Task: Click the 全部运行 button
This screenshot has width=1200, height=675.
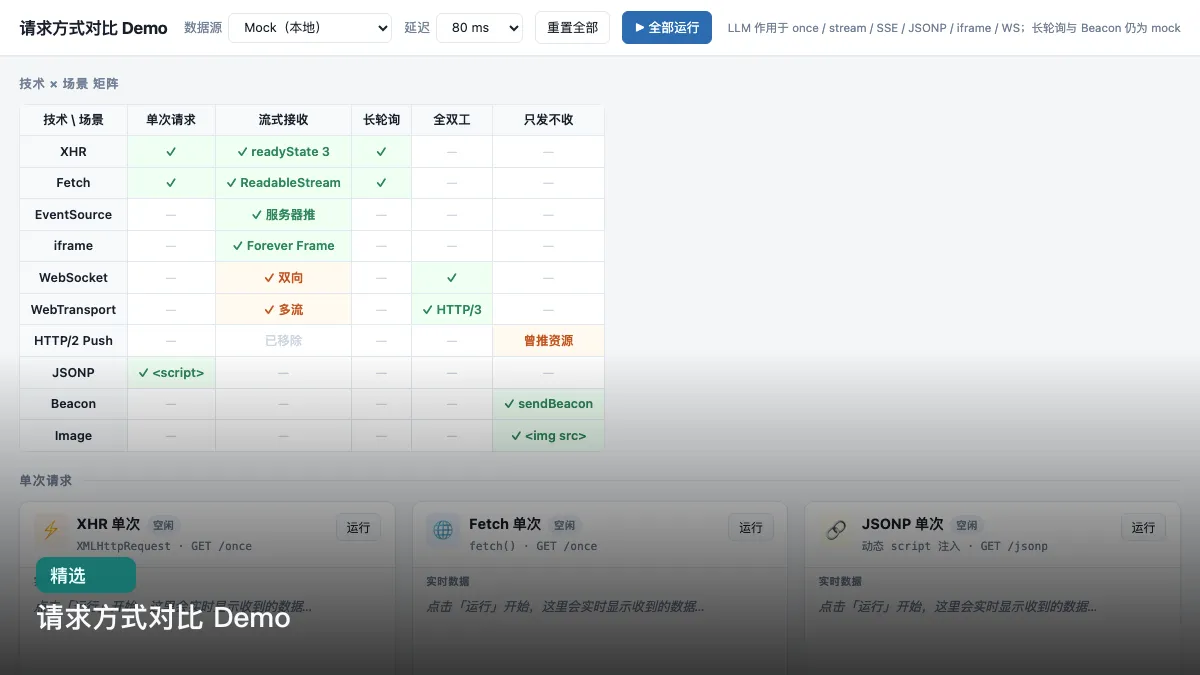Action: tap(667, 28)
